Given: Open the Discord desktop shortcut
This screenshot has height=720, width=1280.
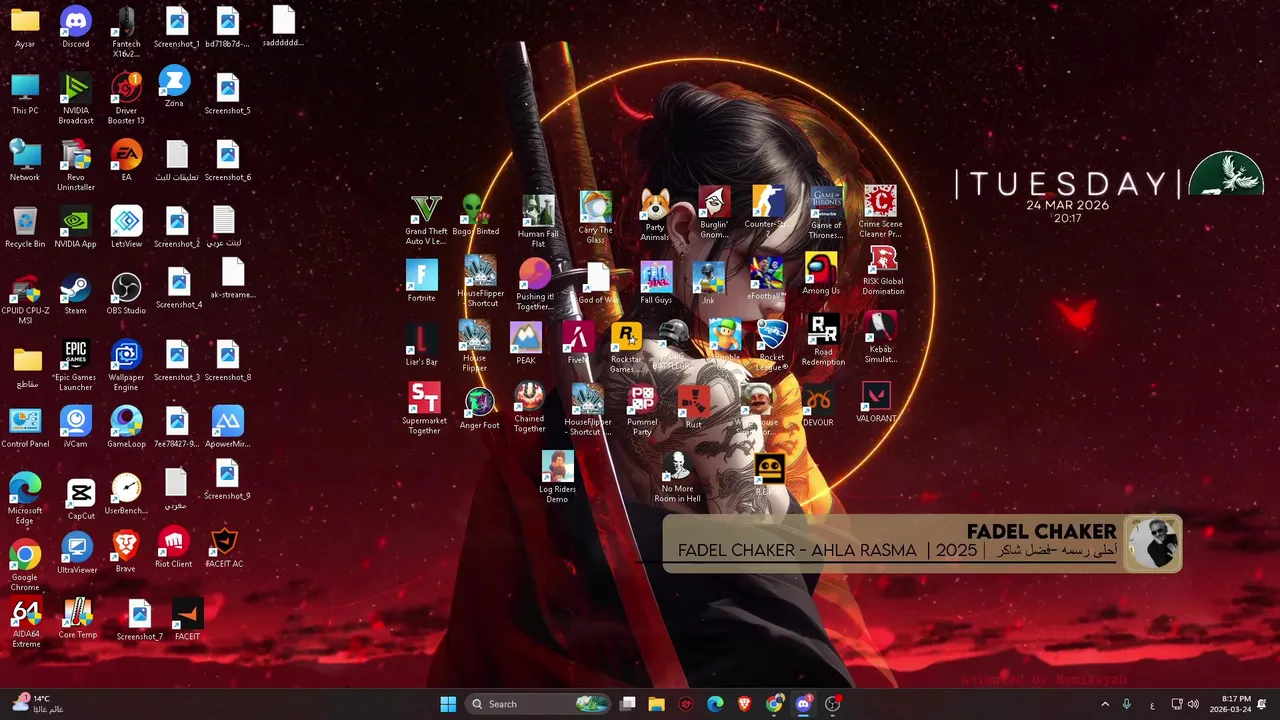Looking at the screenshot, I should coord(76,27).
